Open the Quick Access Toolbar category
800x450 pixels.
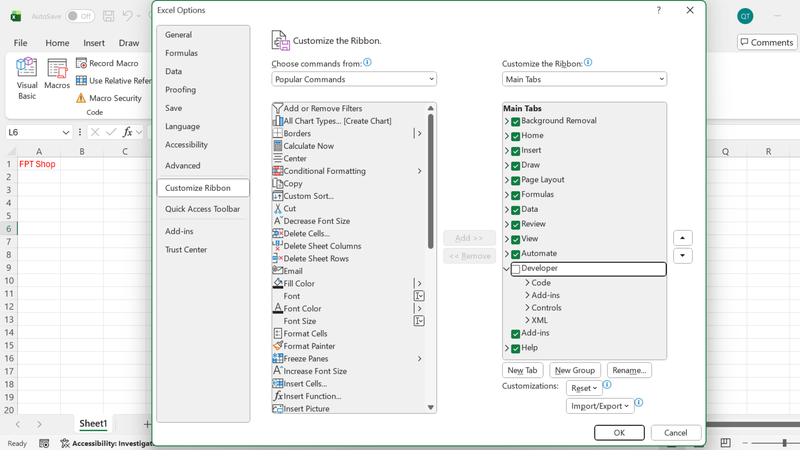(202, 209)
